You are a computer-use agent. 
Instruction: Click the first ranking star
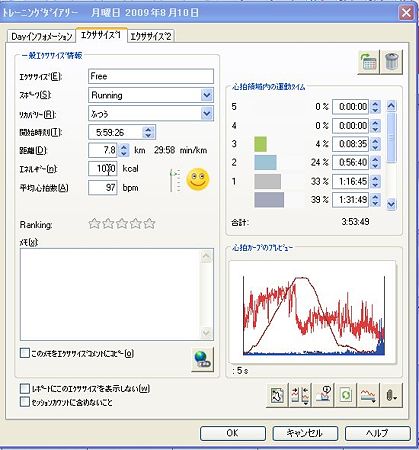pyautogui.click(x=94, y=223)
